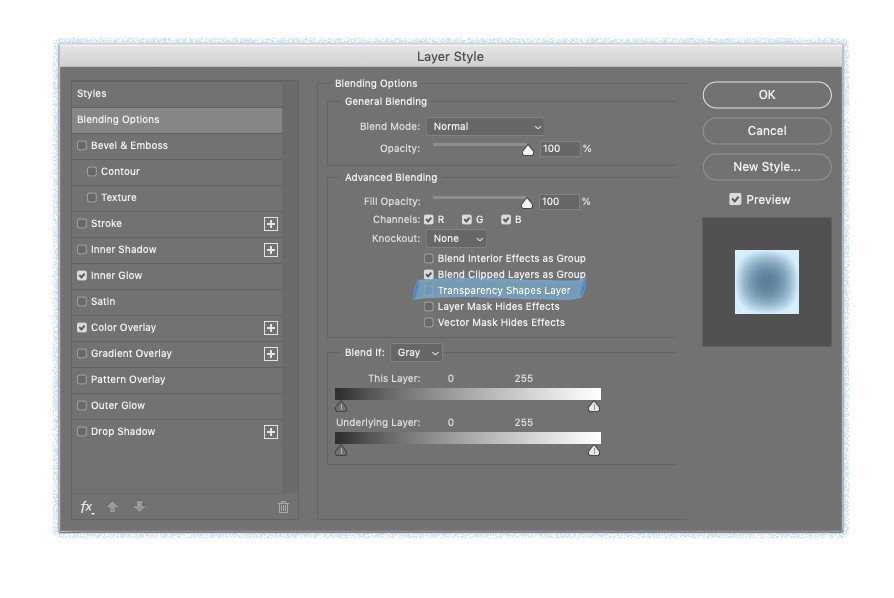This screenshot has height=598, width=894.
Task: Open the Knockout dropdown
Action: (x=458, y=238)
